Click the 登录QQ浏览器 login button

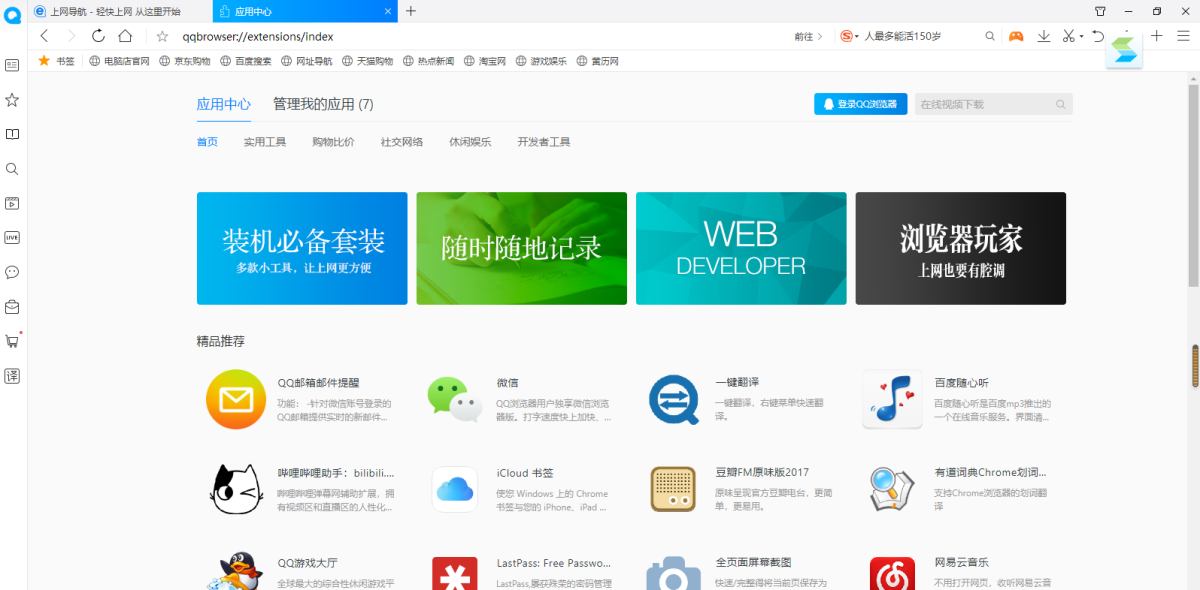coord(860,104)
